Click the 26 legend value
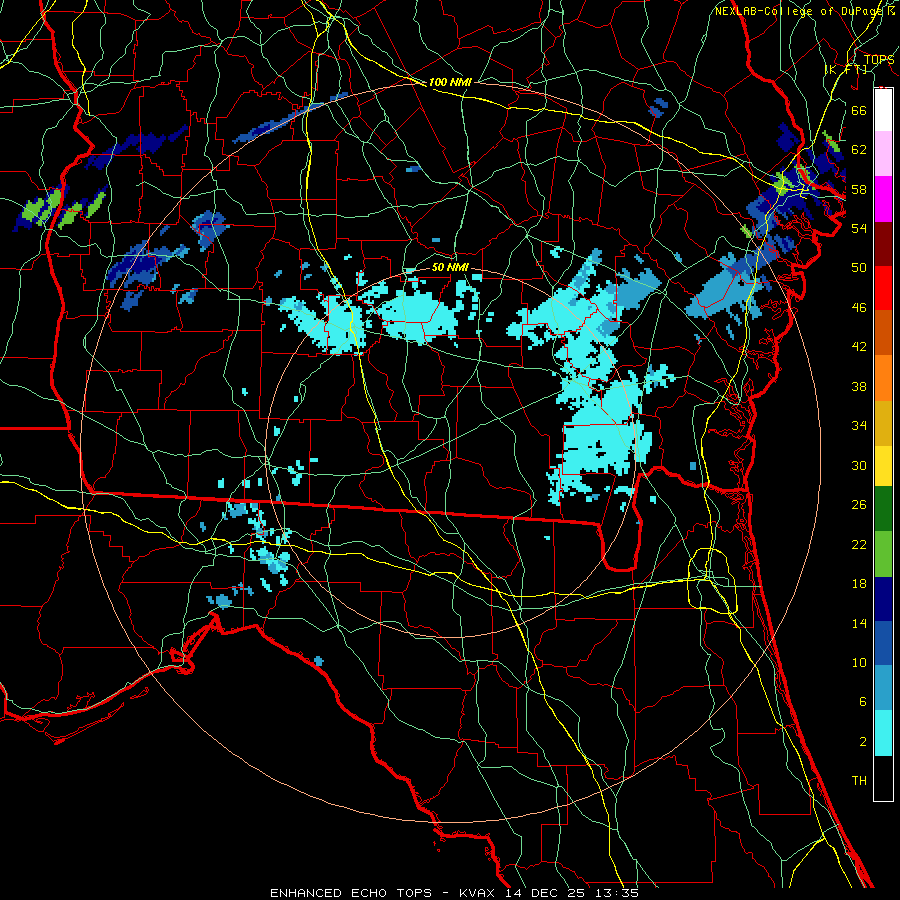This screenshot has height=900, width=900. pyautogui.click(x=859, y=505)
